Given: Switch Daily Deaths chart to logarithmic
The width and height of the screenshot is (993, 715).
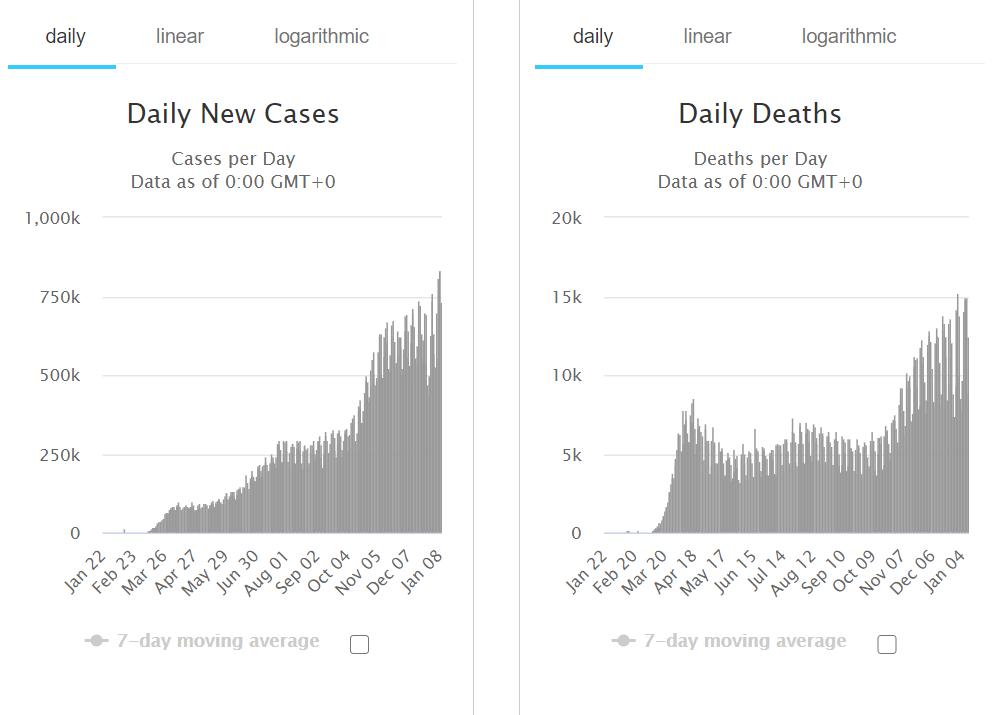Looking at the screenshot, I should [849, 36].
